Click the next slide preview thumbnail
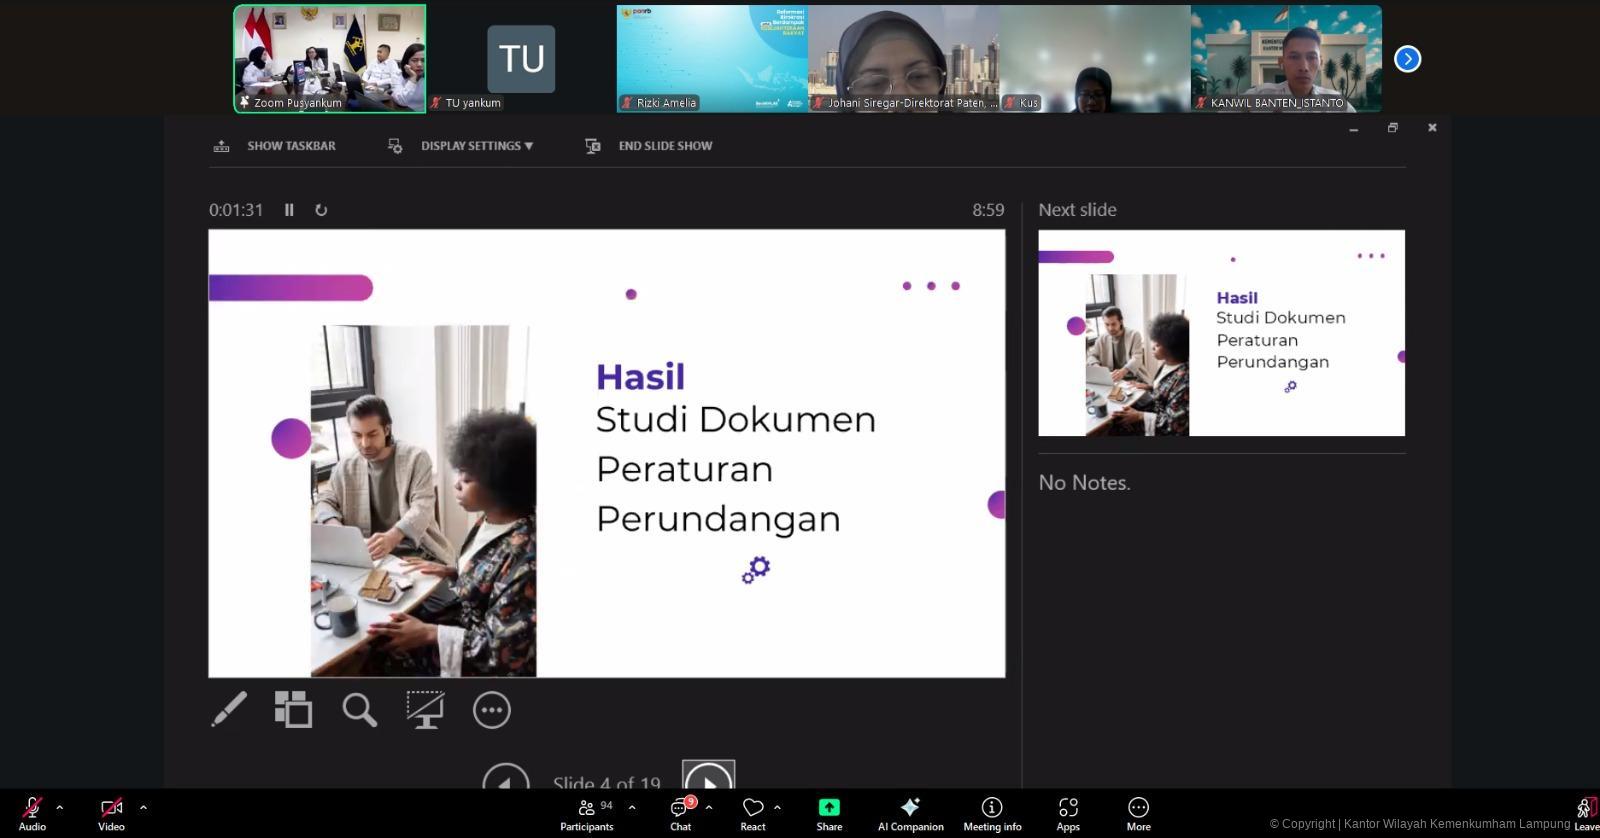This screenshot has width=1600, height=838. tap(1221, 333)
